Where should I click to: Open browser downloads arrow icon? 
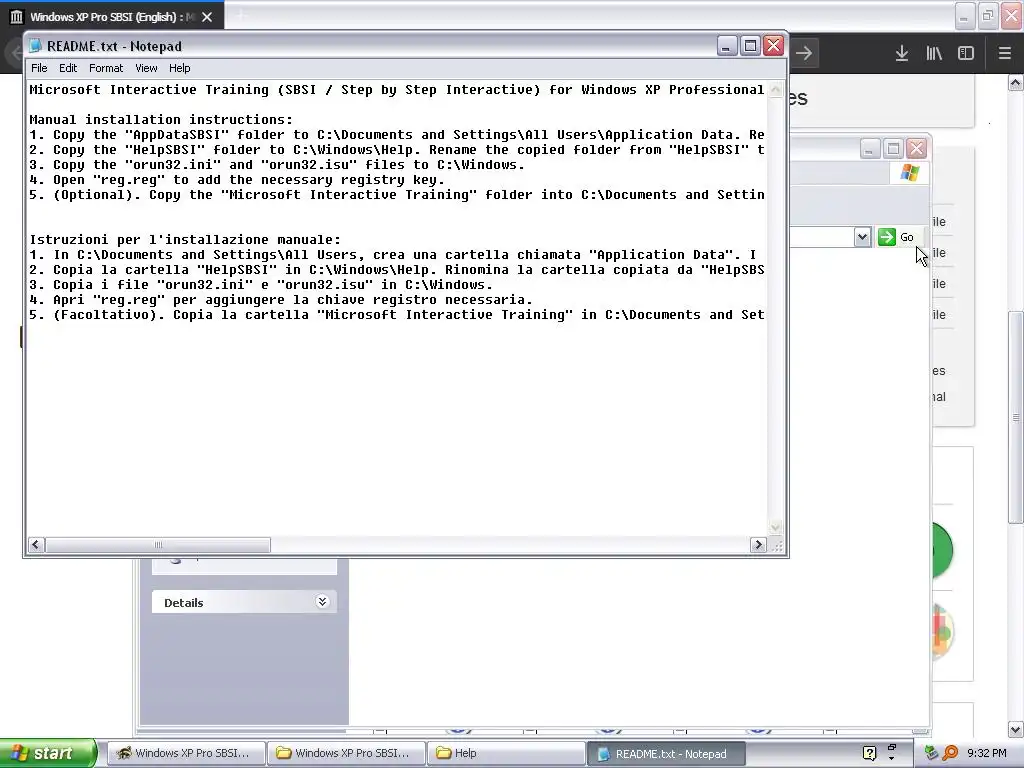902,54
